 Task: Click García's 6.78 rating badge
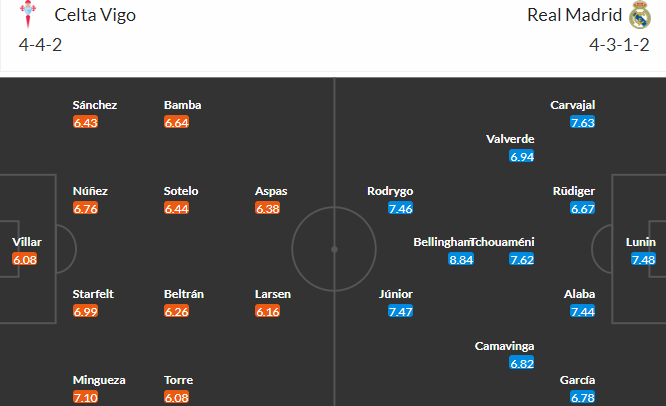pos(582,397)
